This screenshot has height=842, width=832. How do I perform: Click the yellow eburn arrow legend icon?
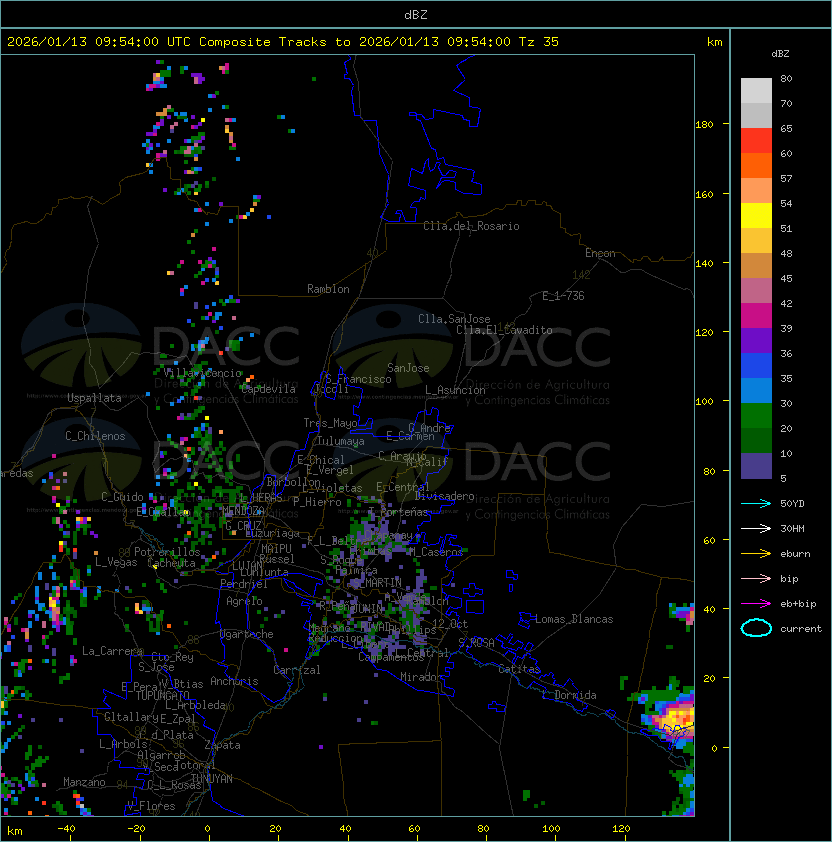point(756,554)
